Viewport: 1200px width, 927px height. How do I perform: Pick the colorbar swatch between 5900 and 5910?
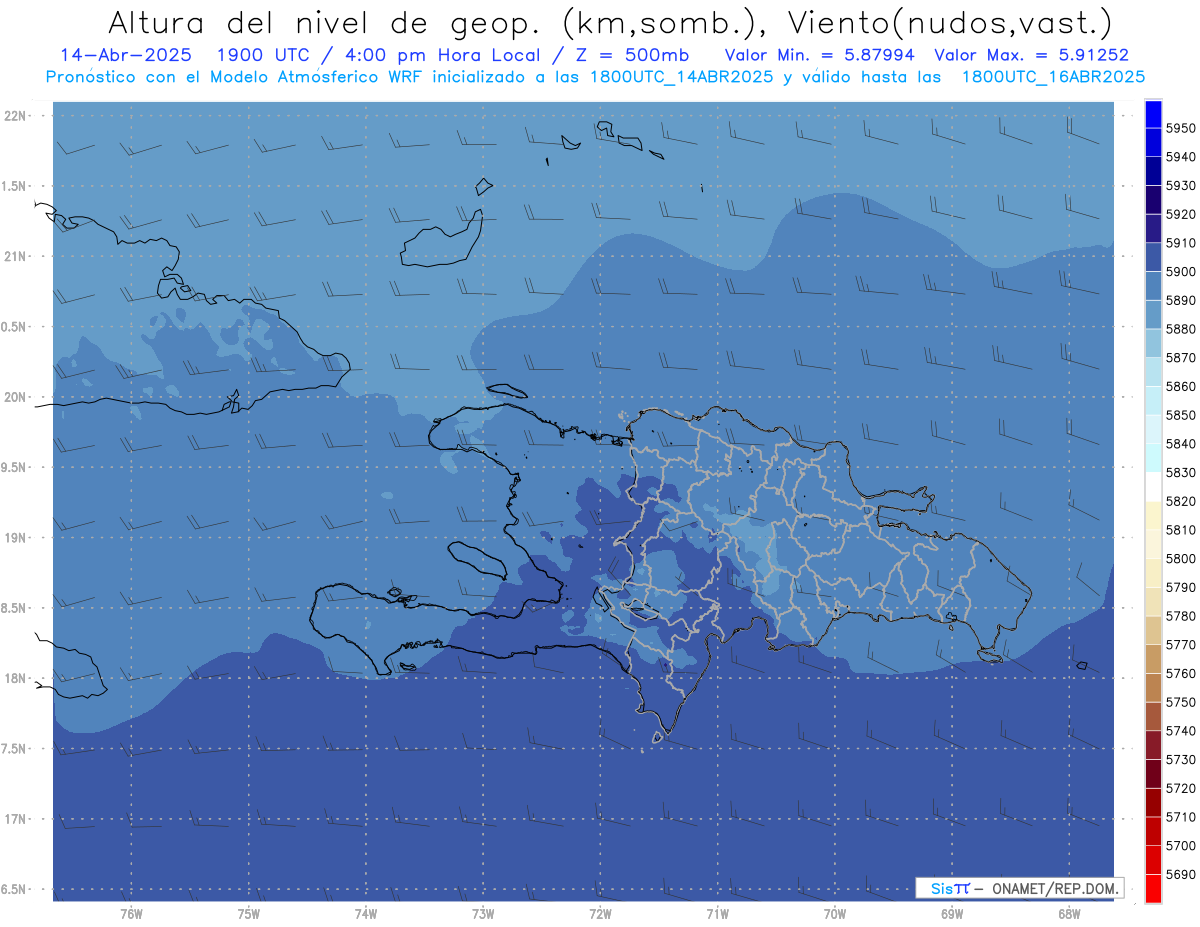pyautogui.click(x=1153, y=257)
